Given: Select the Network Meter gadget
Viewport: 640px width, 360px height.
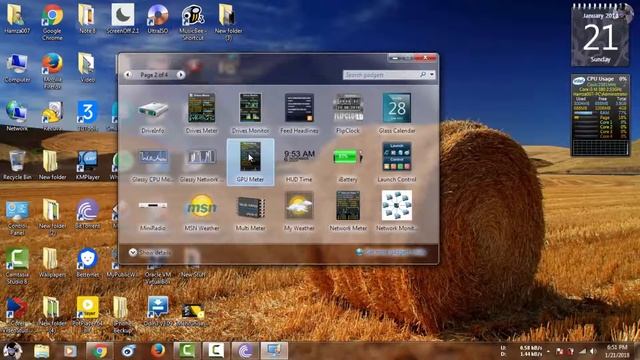Looking at the screenshot, I should coord(348,211).
